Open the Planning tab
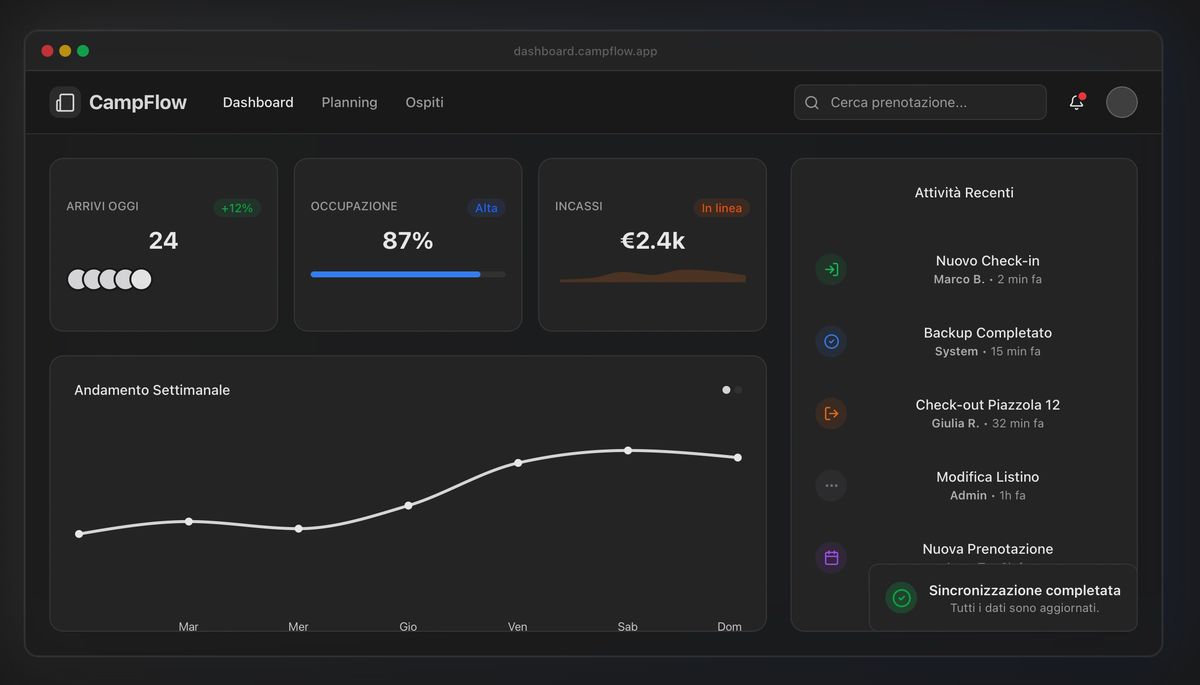The image size is (1200, 685). click(349, 102)
